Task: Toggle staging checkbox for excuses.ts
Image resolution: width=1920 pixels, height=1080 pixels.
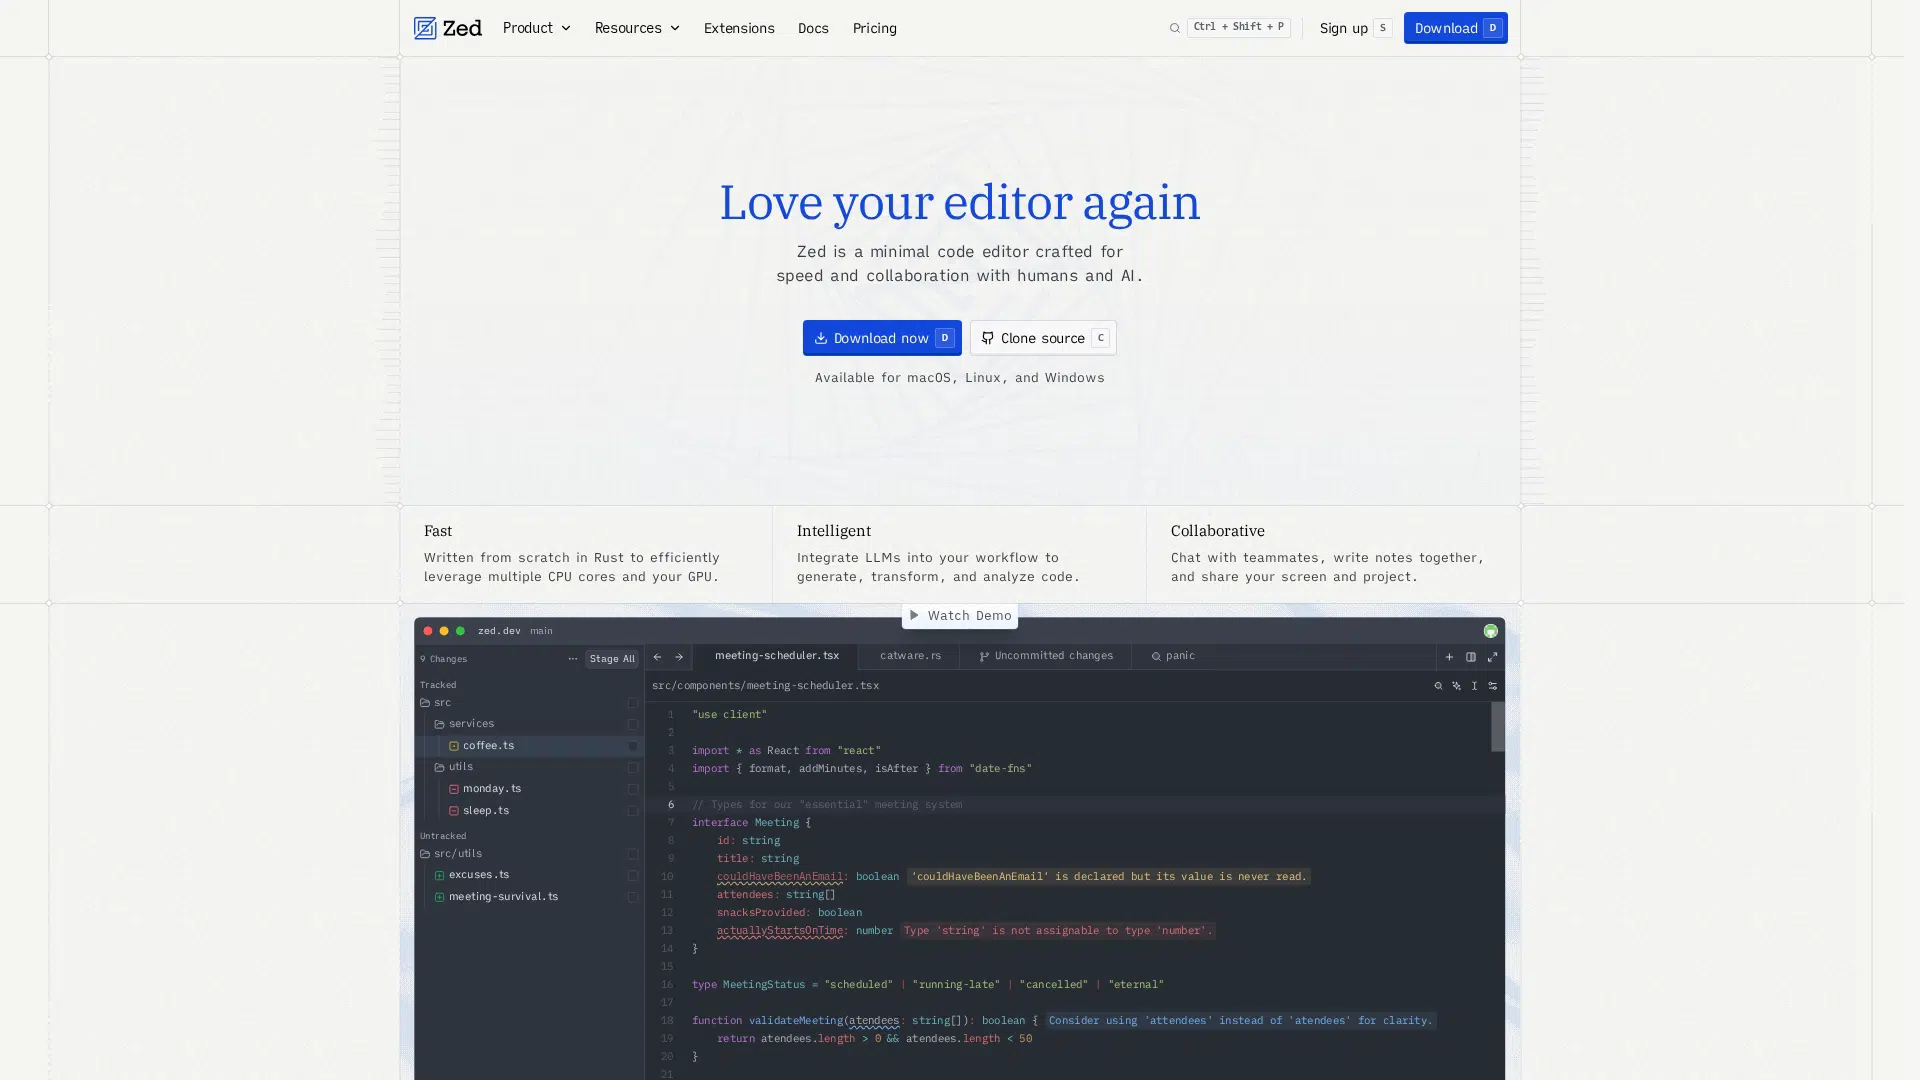Action: [x=632, y=875]
